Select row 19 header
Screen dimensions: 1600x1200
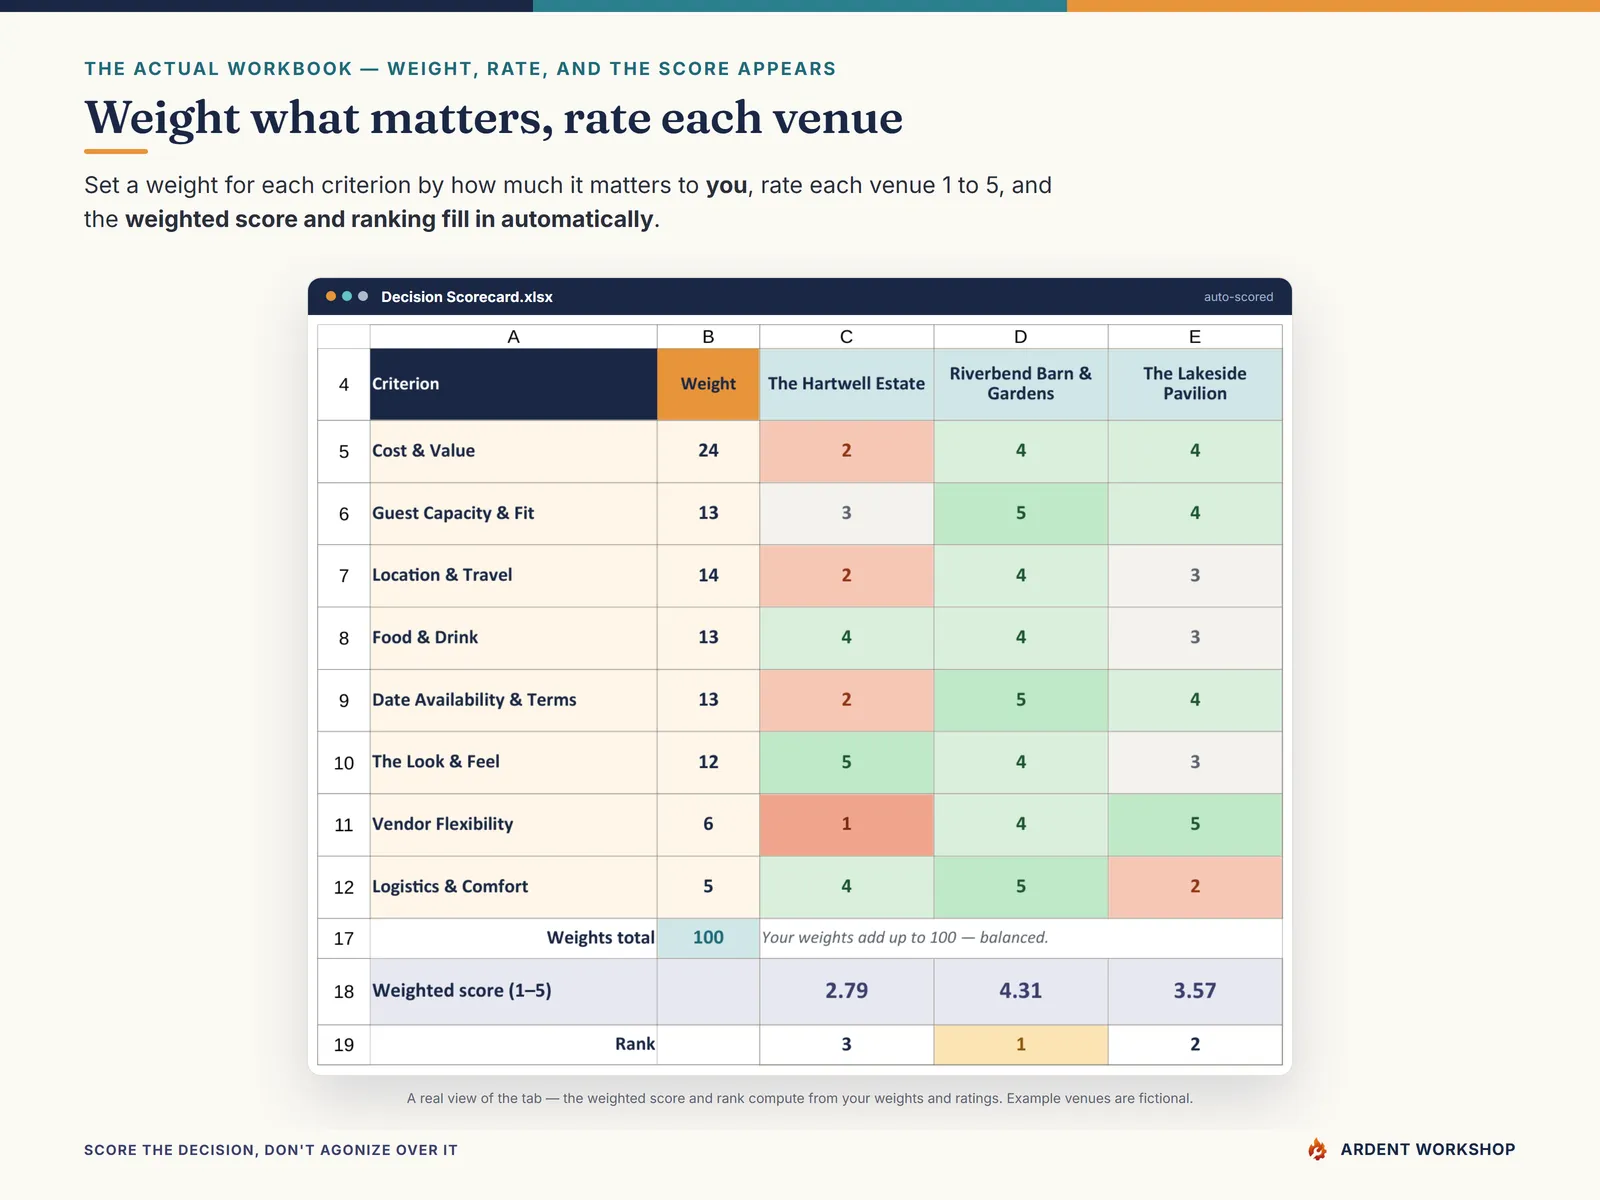pos(344,1044)
